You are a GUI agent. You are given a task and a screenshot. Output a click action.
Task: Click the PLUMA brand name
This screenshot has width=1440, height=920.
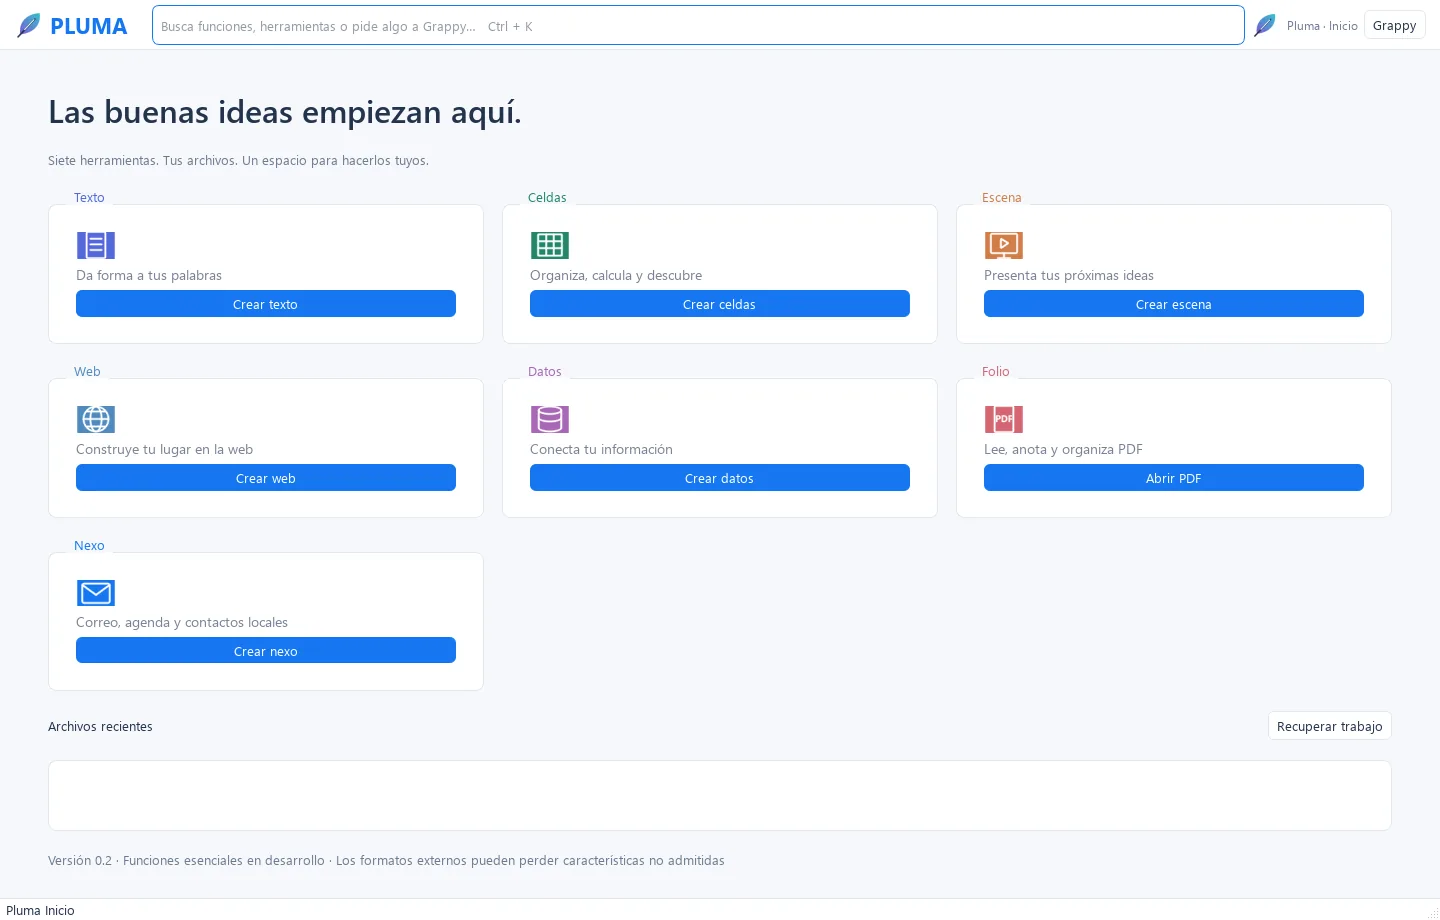(89, 27)
